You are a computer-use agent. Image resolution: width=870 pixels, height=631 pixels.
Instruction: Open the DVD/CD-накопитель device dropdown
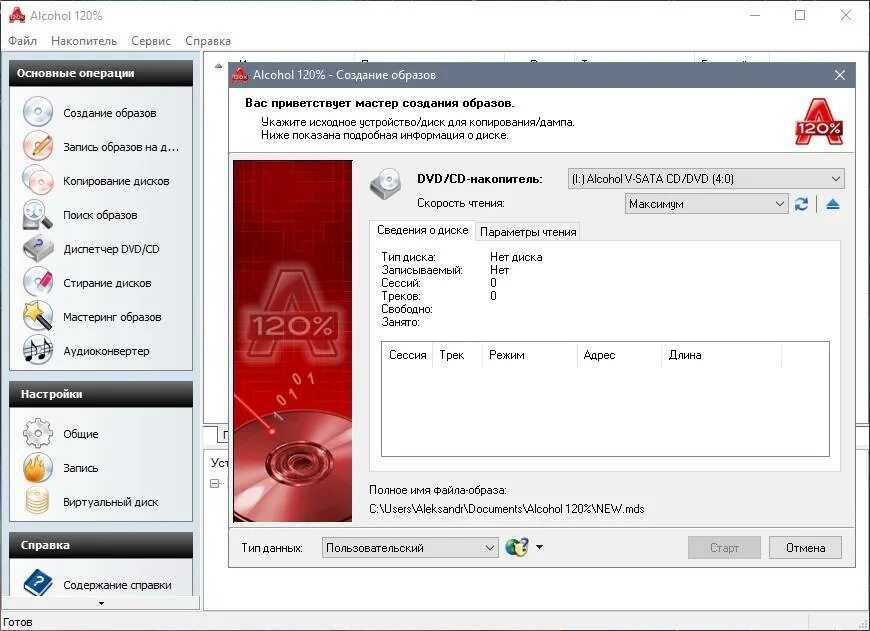tap(706, 179)
